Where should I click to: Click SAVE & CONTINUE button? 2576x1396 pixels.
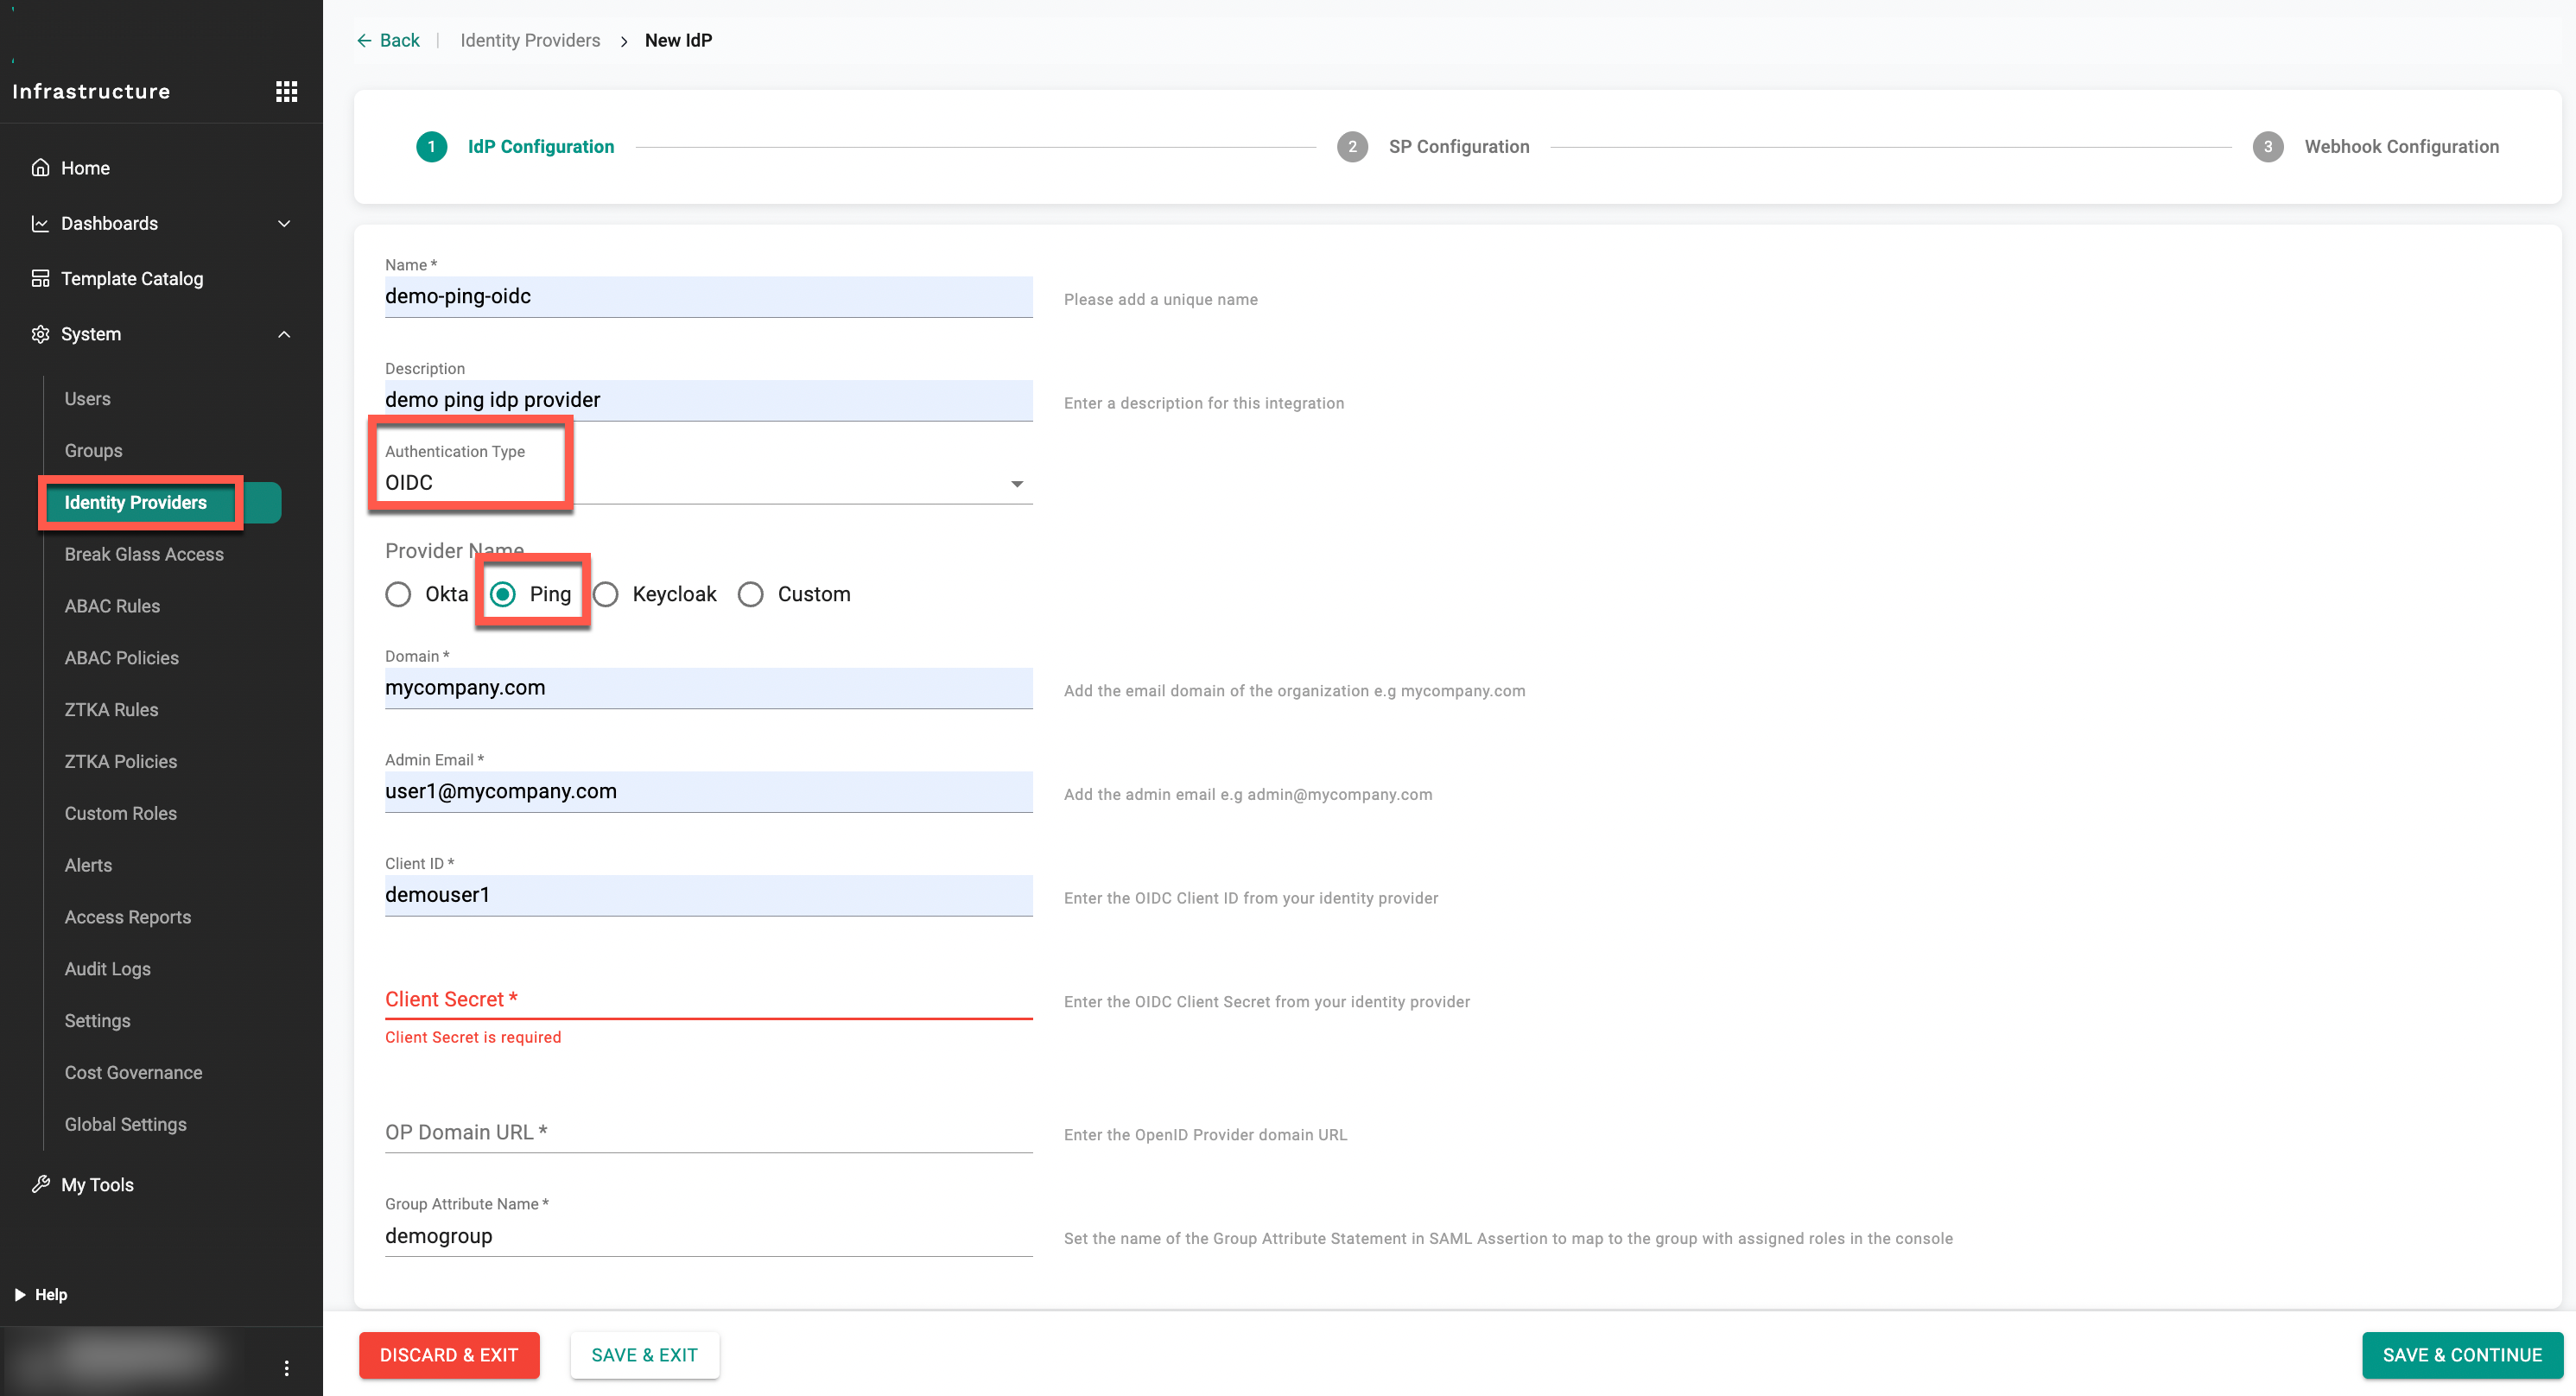pos(2461,1354)
